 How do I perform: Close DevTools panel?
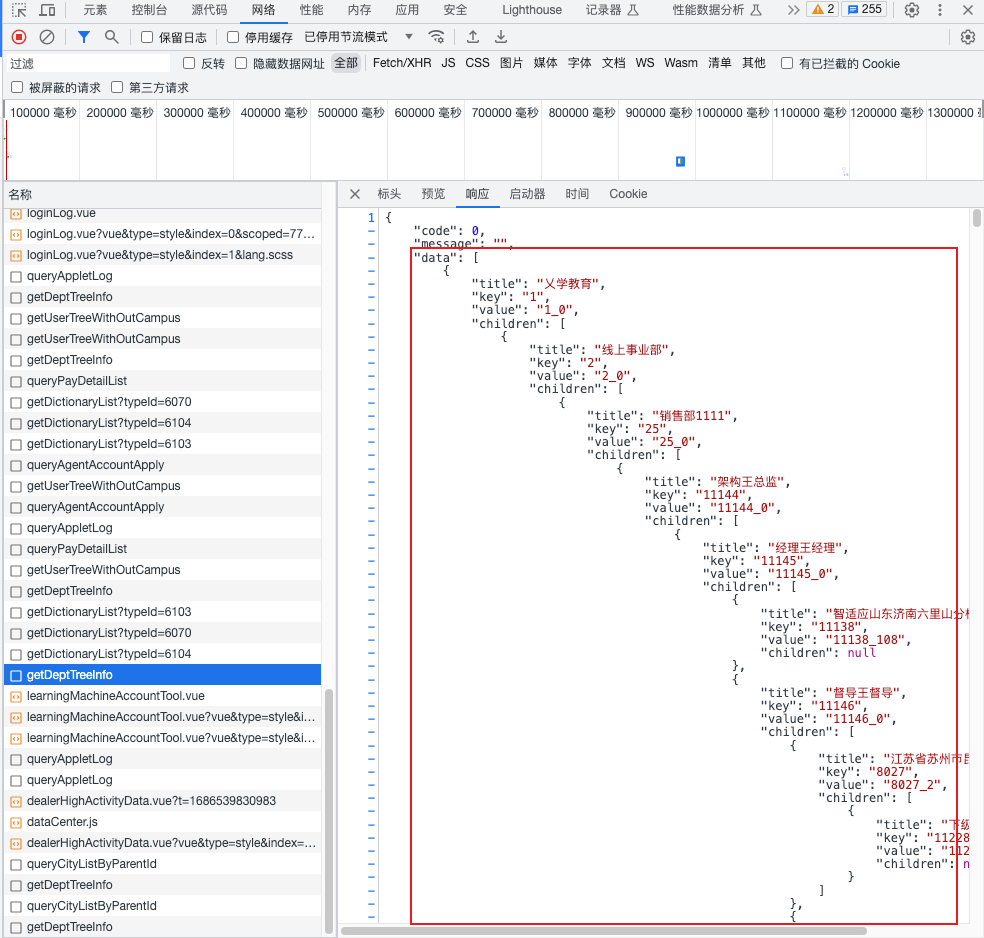[968, 10]
